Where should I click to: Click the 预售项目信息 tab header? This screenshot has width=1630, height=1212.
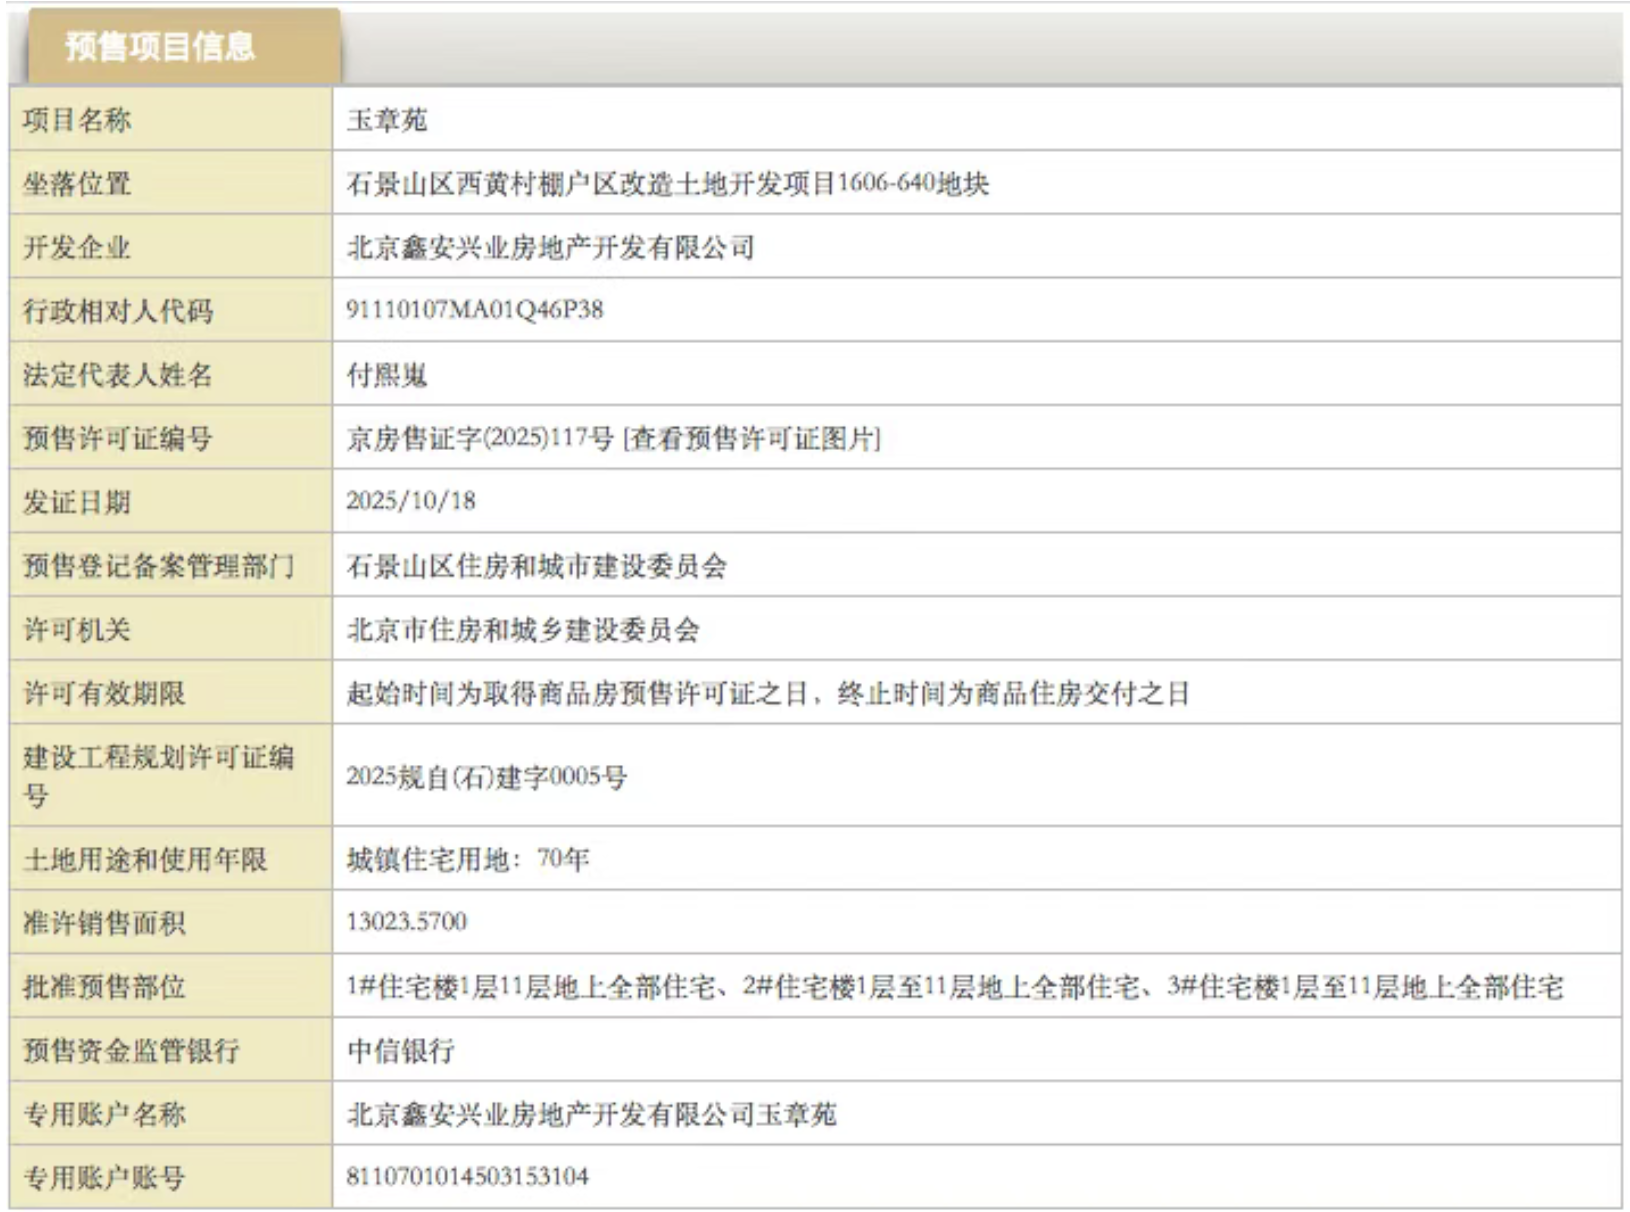pyautogui.click(x=160, y=46)
